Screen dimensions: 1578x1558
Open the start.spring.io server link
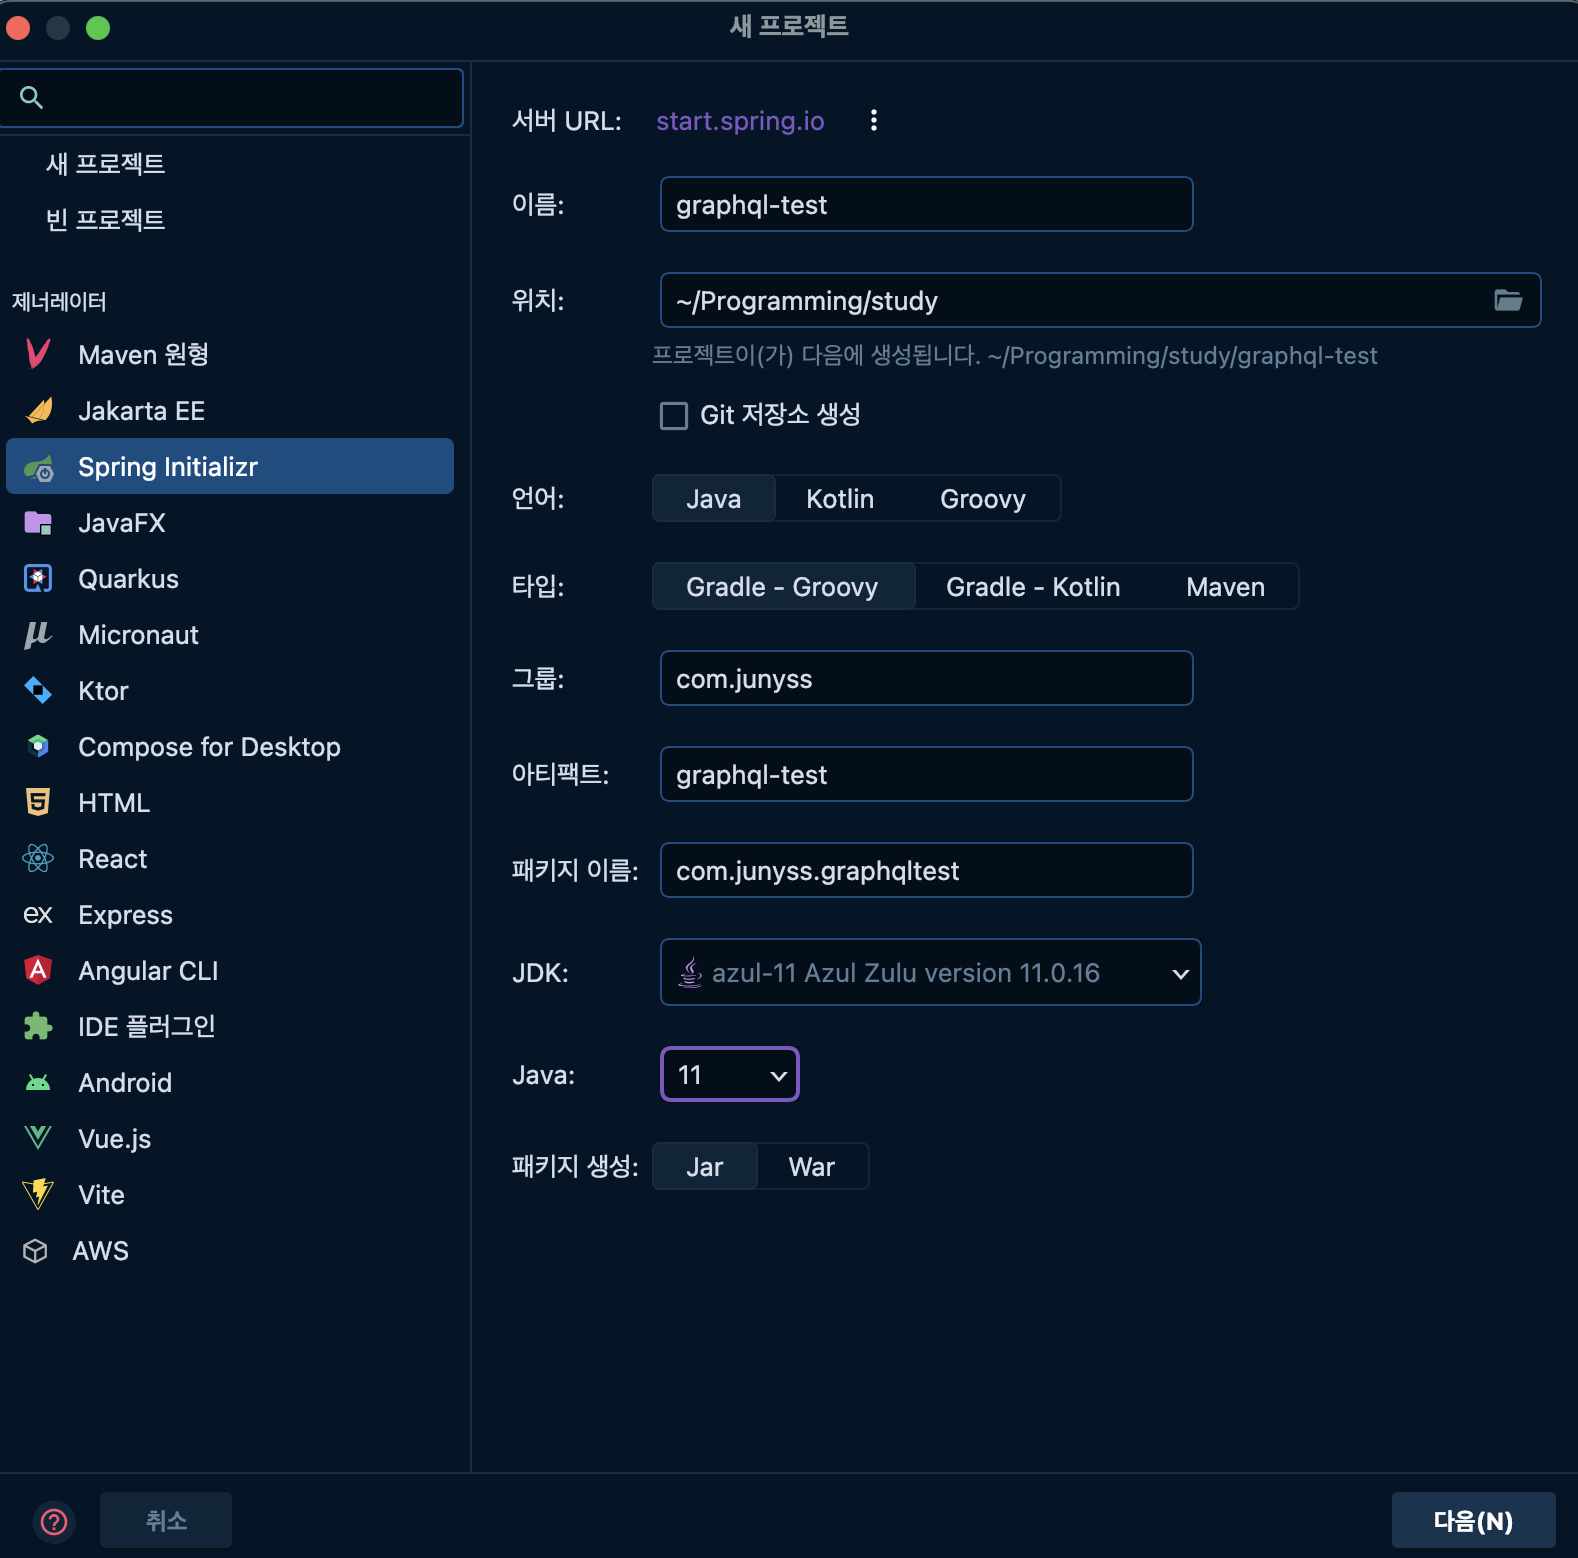[740, 120]
